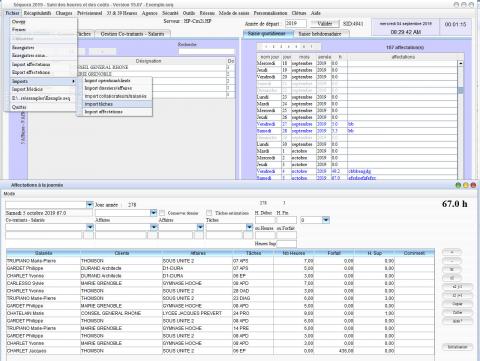Open the Fichier menu
Screen dimensions: 480x361
[13, 13]
